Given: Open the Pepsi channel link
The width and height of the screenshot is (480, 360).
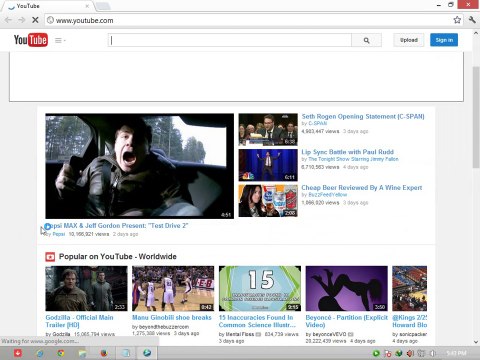Looking at the screenshot, I should 59,234.
